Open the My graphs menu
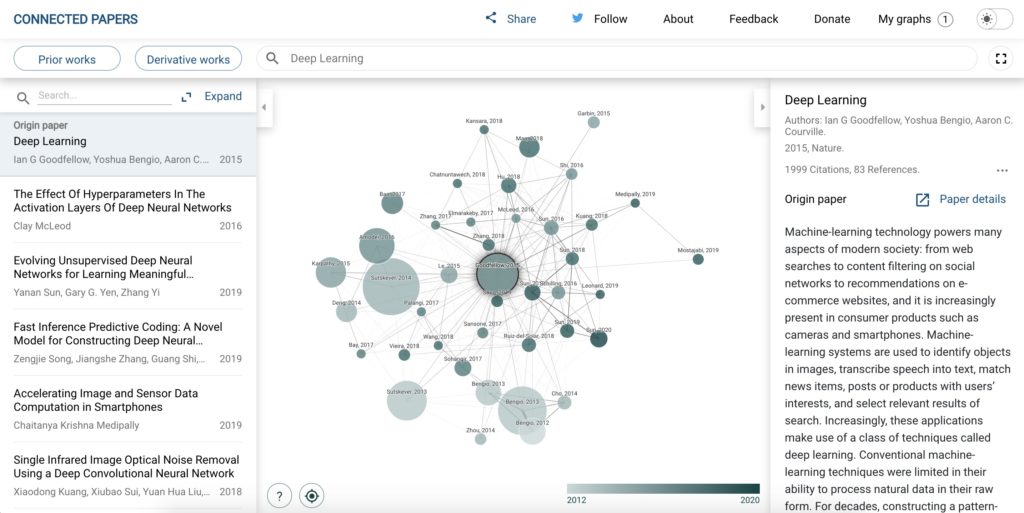 point(914,19)
